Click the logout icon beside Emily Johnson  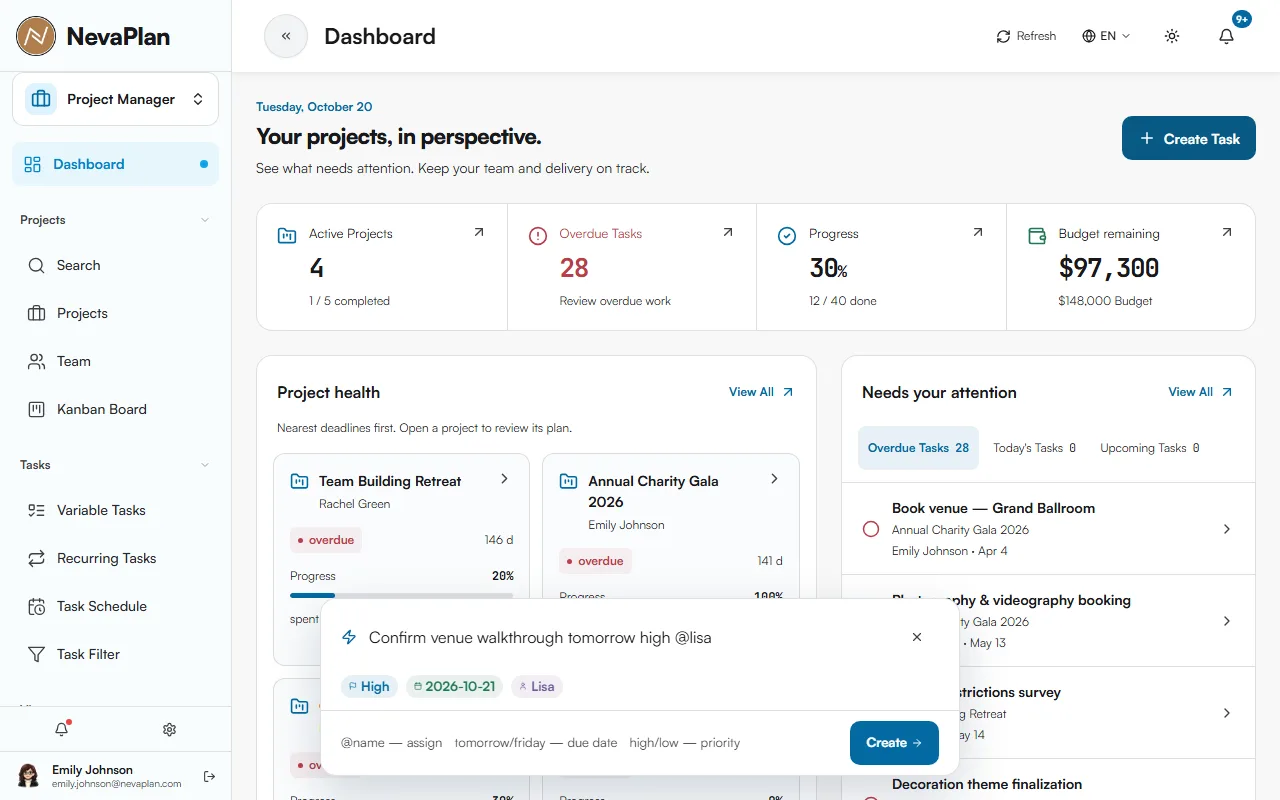(209, 776)
